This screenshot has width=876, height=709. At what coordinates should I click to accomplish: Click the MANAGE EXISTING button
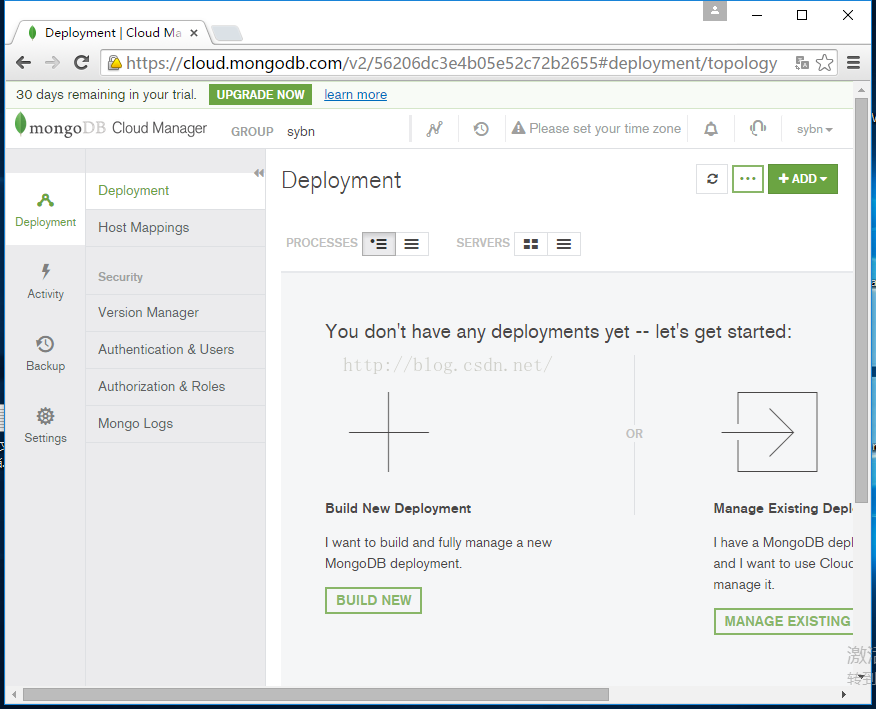(784, 621)
